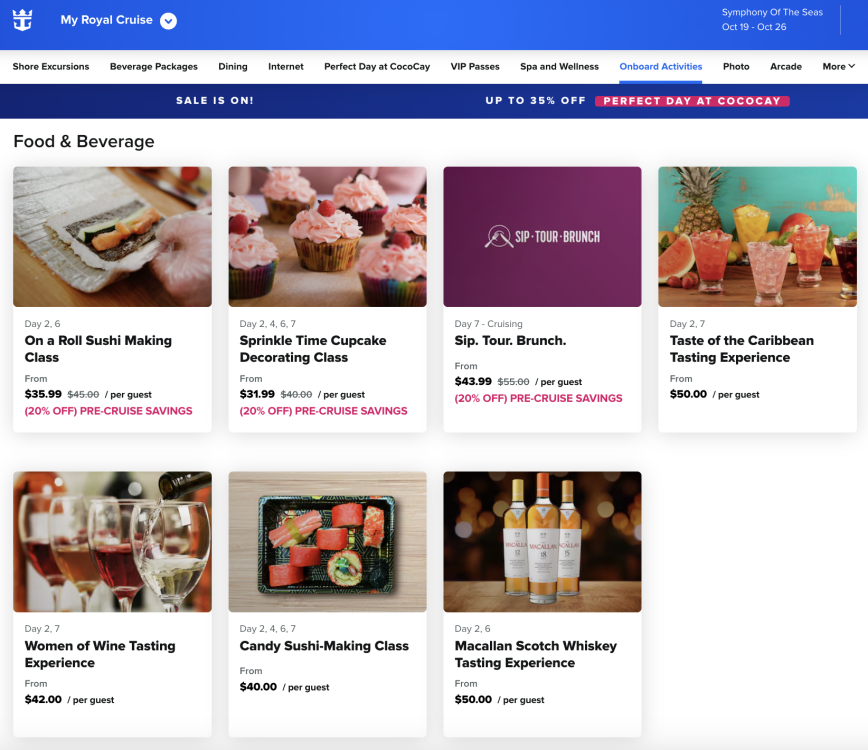The width and height of the screenshot is (868, 750).
Task: Click the $50.00 price under Macallan Scotch Whiskey
Action: 473,699
